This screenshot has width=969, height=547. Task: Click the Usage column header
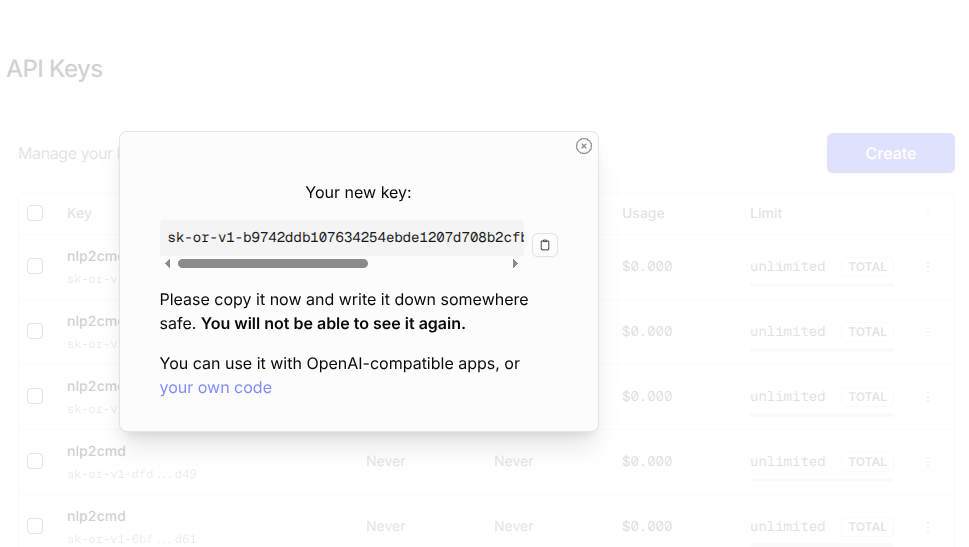[x=643, y=213]
